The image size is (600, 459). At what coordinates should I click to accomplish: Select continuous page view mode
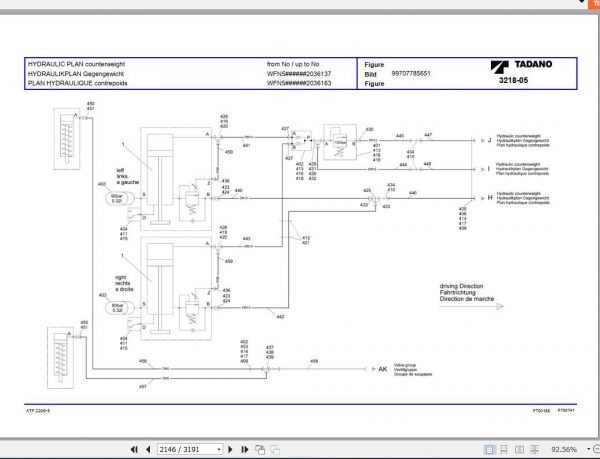[504, 449]
